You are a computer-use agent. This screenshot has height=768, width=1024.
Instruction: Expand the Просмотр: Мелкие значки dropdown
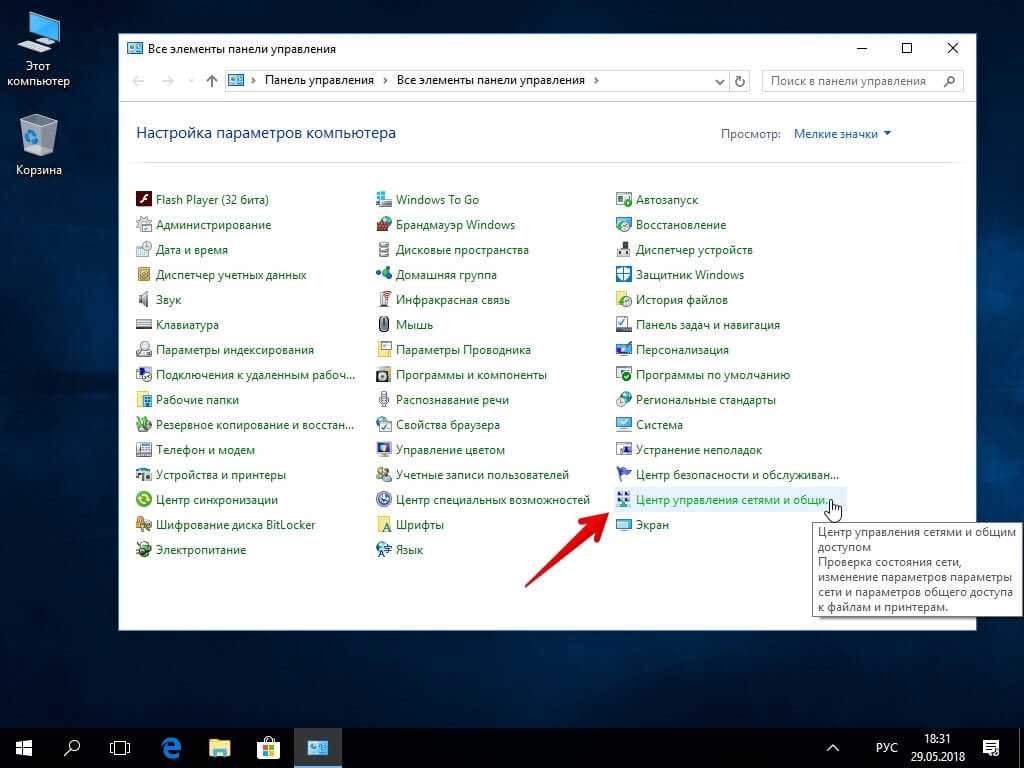(x=842, y=133)
